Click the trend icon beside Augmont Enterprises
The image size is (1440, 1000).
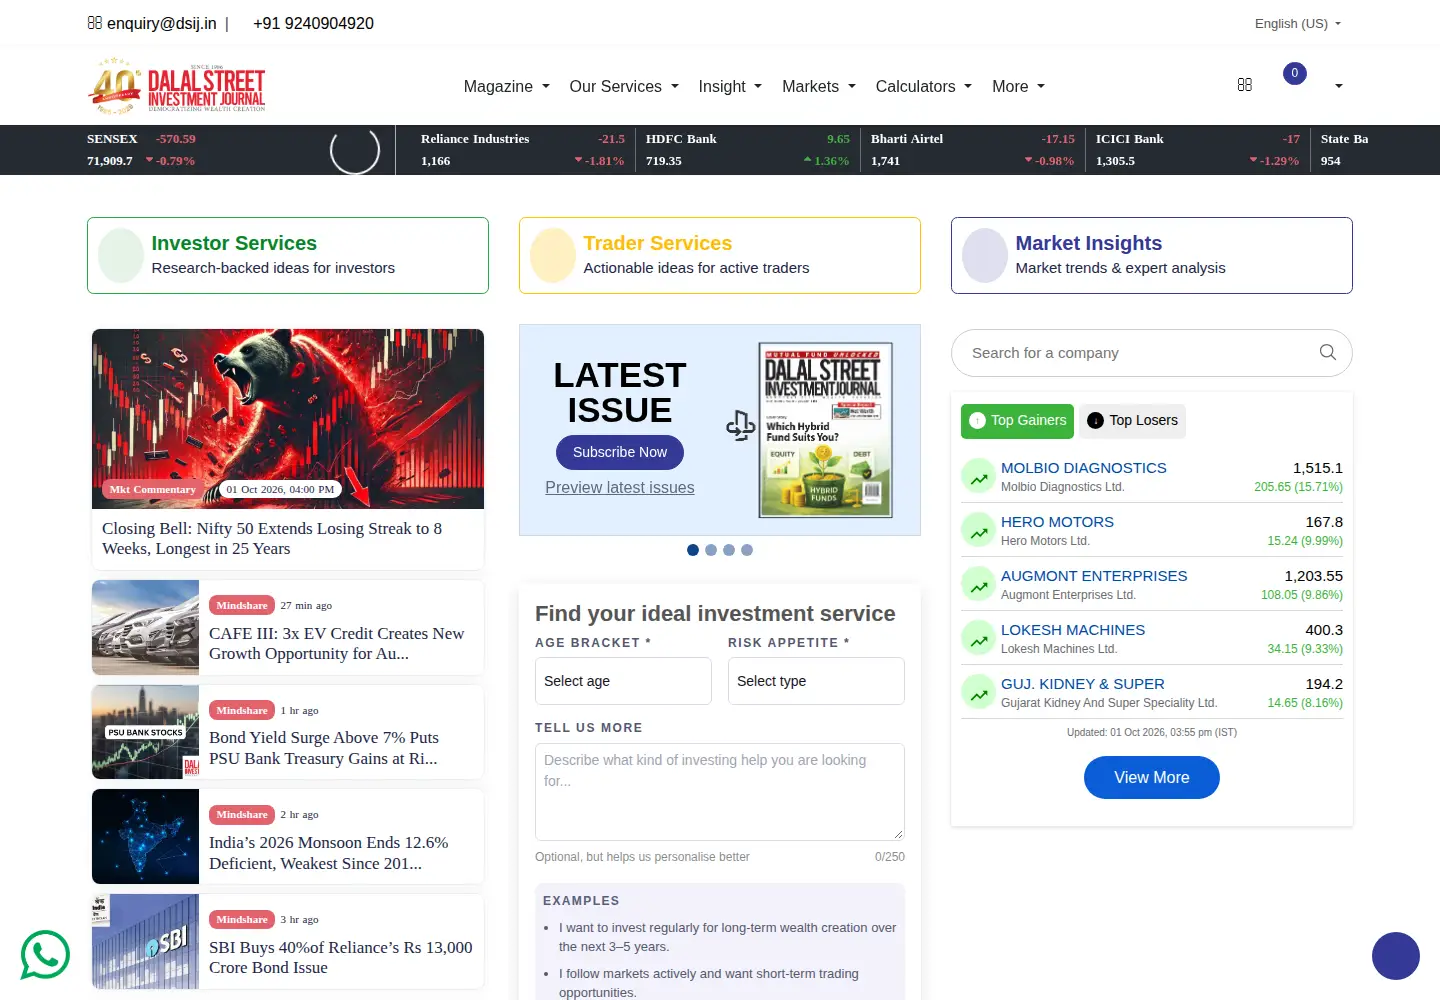pyautogui.click(x=978, y=584)
